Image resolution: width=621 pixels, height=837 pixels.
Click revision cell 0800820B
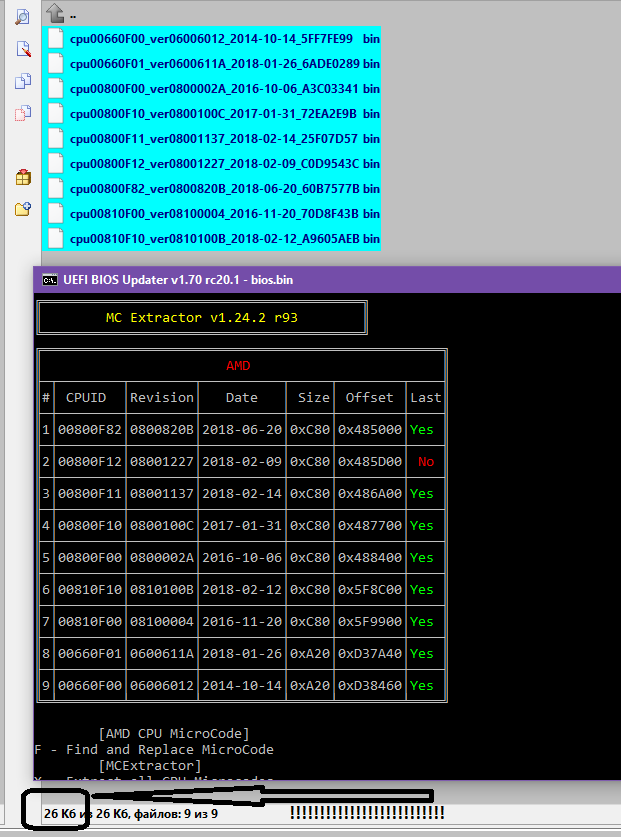tap(162, 430)
